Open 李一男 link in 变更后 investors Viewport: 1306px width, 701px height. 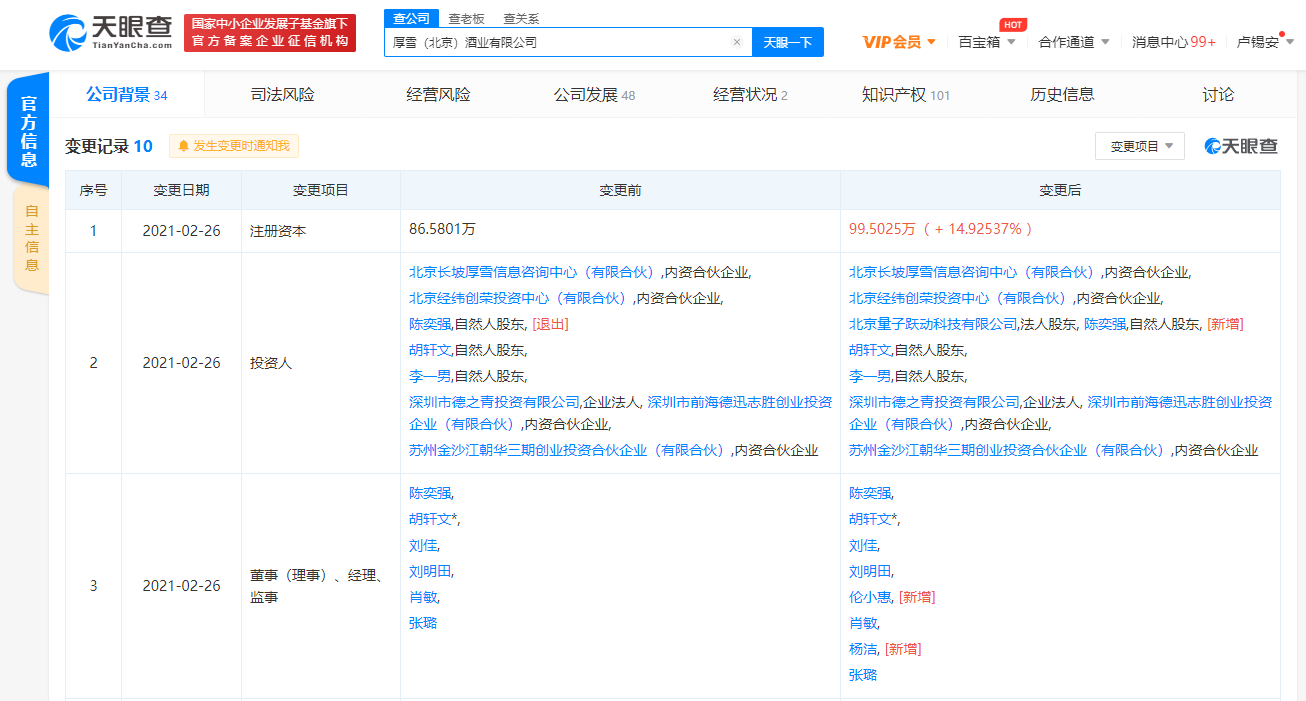pos(869,376)
